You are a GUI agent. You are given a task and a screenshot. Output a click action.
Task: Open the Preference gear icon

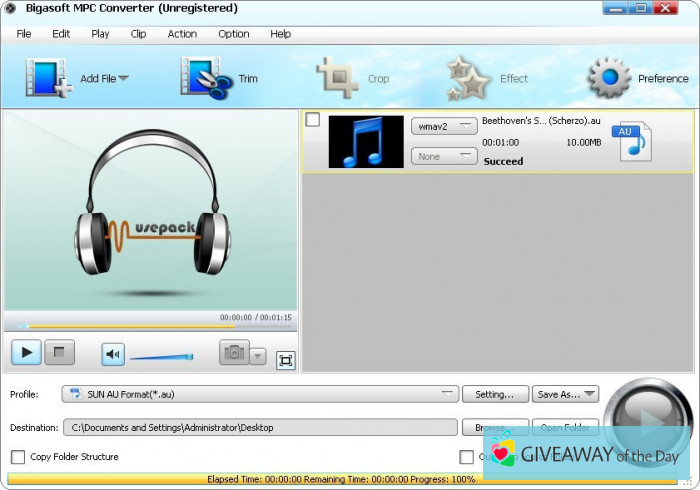click(x=607, y=78)
